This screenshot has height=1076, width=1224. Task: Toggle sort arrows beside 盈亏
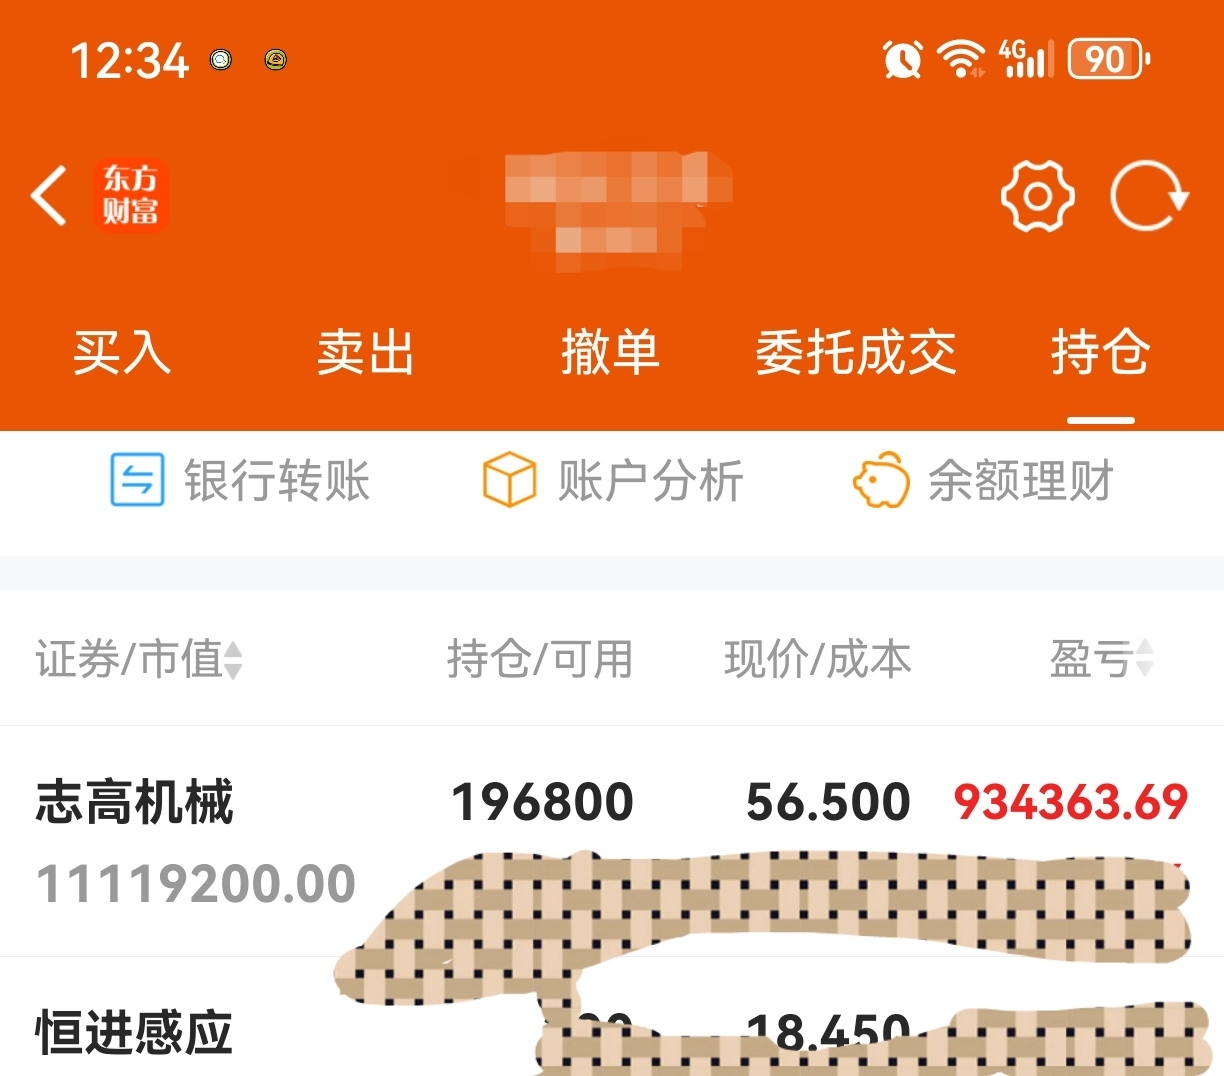(1145, 659)
